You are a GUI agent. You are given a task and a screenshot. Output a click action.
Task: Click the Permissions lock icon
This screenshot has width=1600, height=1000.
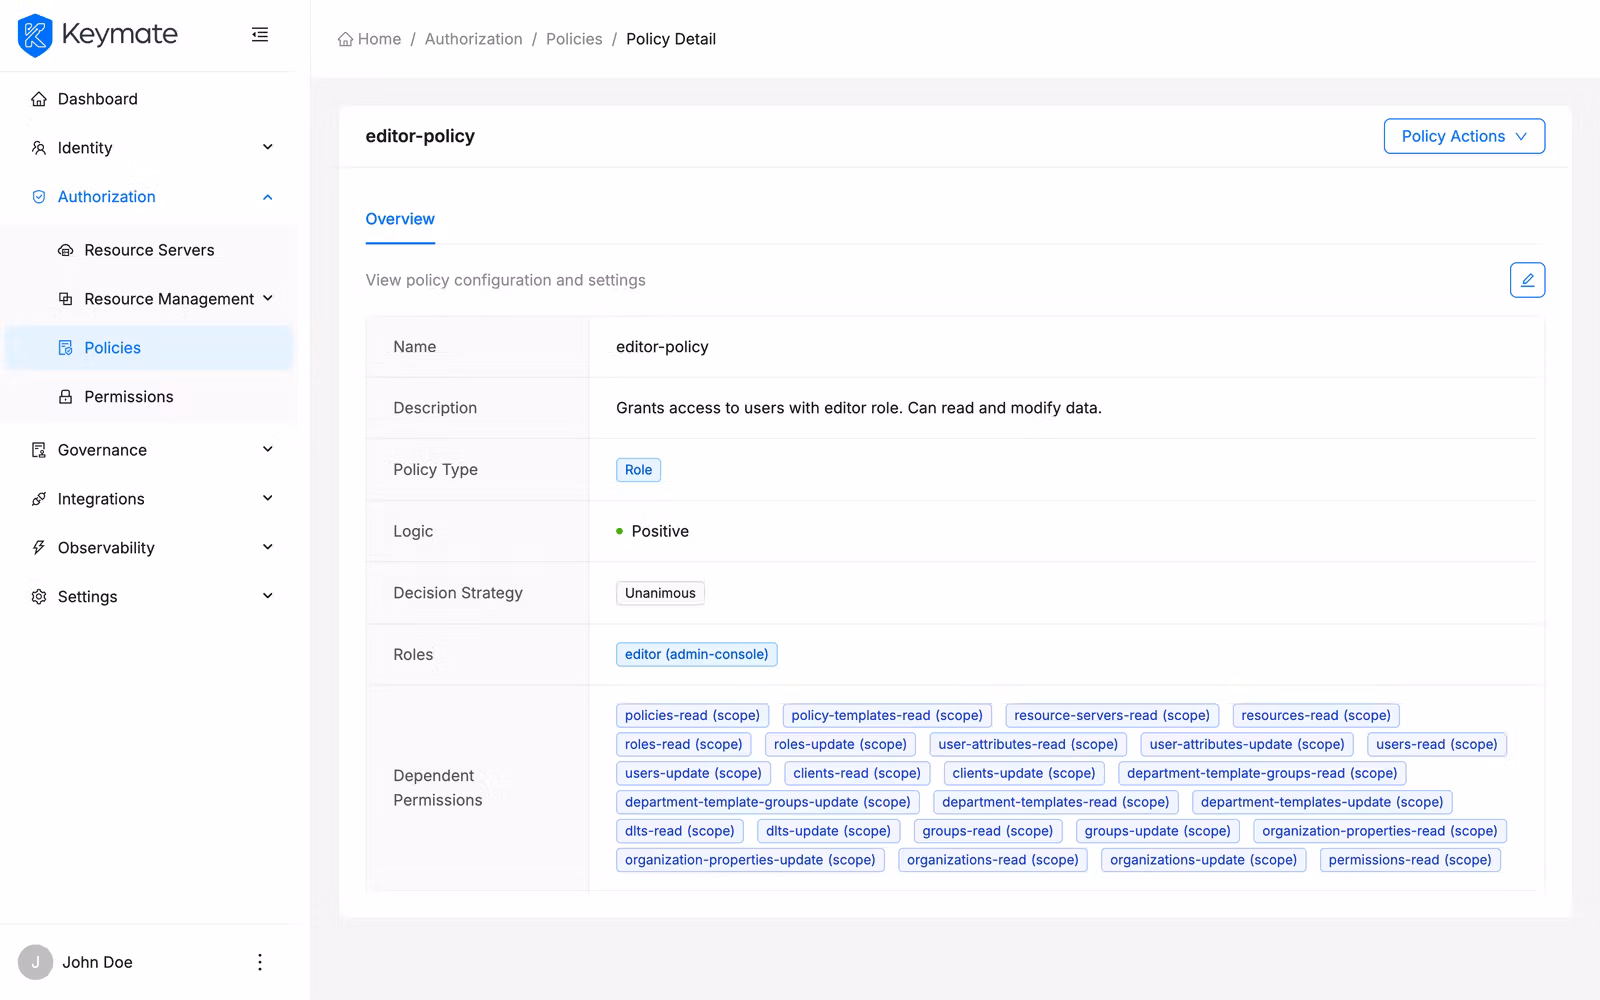coord(65,396)
